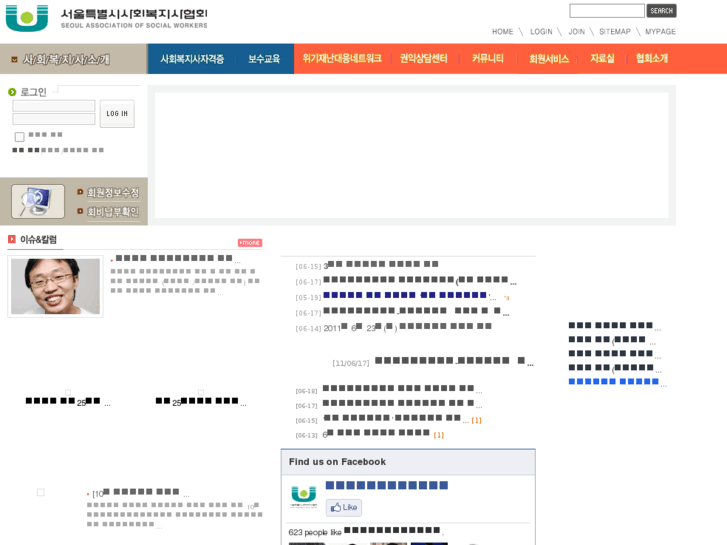
Task: Toggle the checkbox below the login fields
Action: pyautogui.click(x=19, y=137)
